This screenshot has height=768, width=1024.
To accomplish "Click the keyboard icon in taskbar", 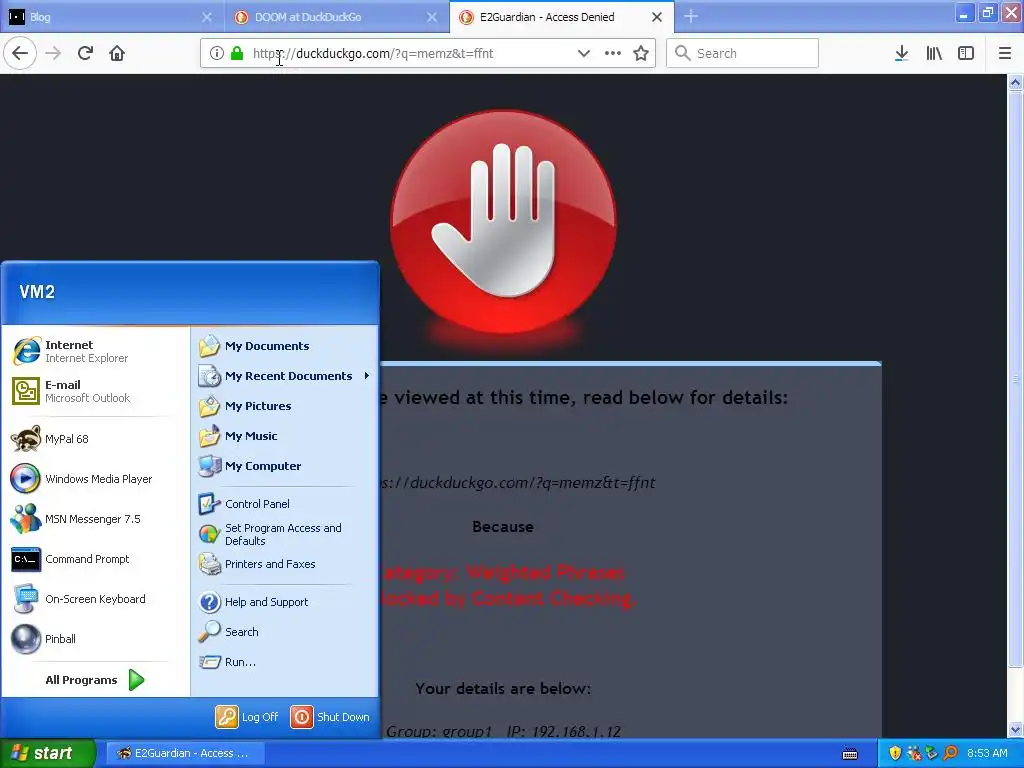I will tap(850, 754).
